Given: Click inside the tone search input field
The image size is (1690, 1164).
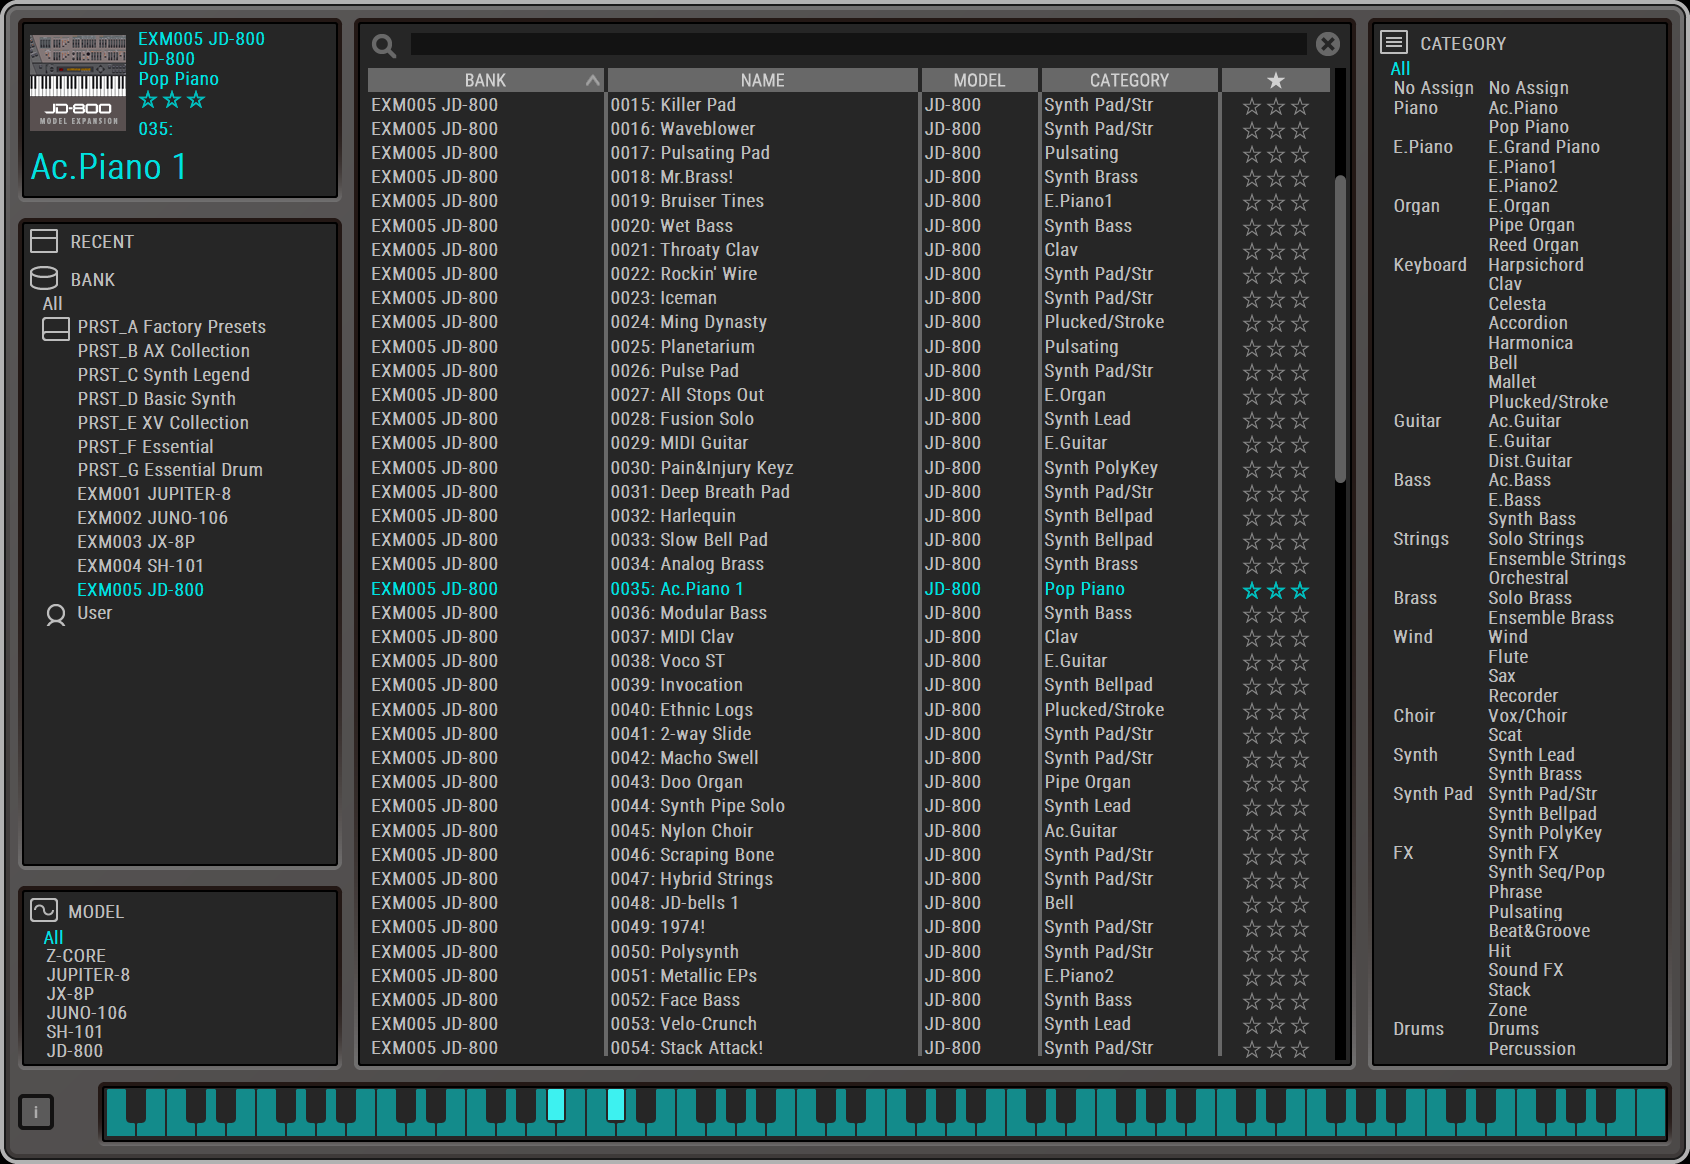Looking at the screenshot, I should pos(858,44).
